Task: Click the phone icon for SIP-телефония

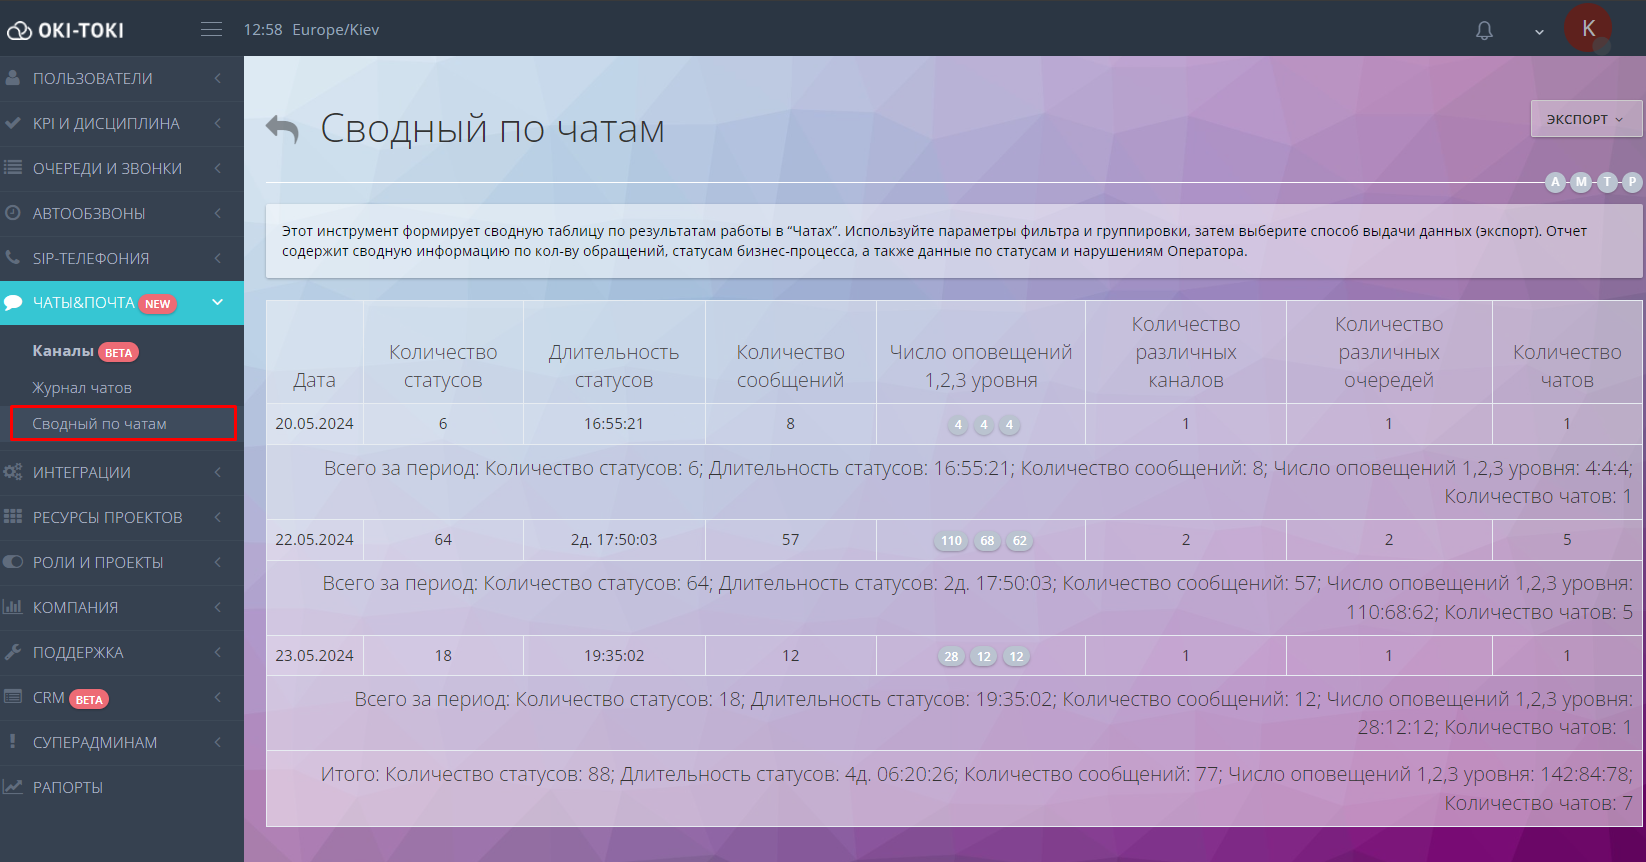Action: coord(13,258)
